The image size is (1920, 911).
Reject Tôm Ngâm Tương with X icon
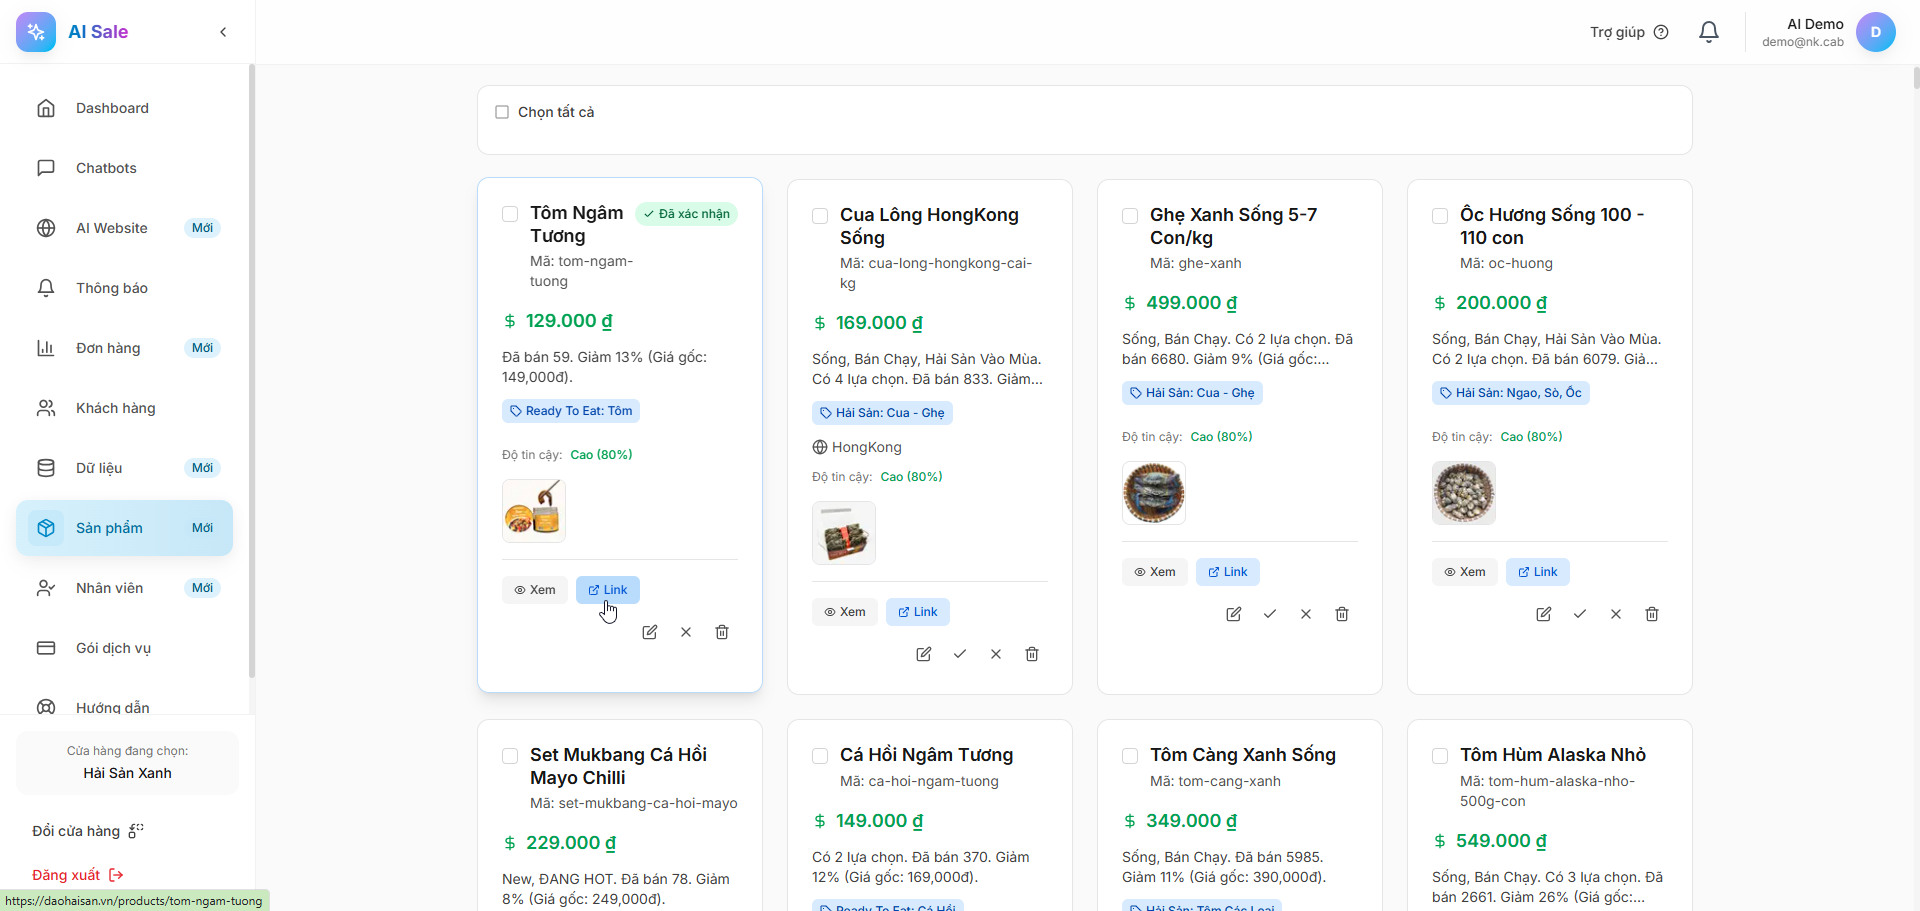point(686,632)
